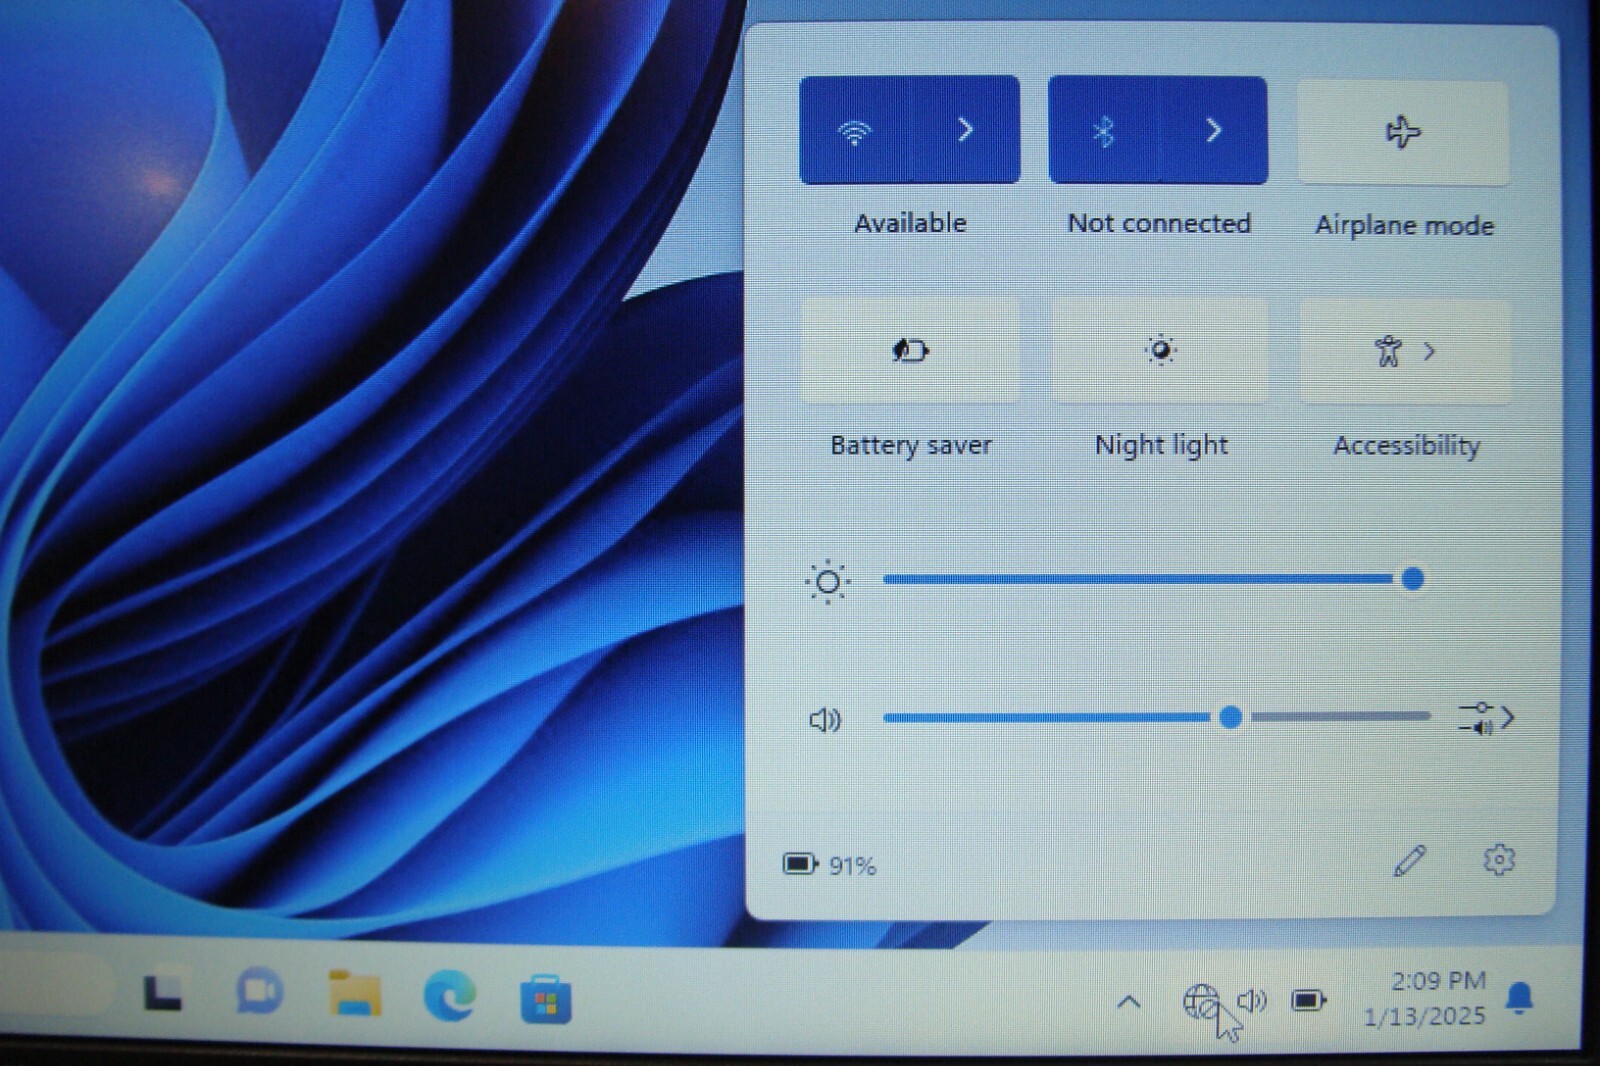Open Microsoft Store from taskbar
This screenshot has width=1600, height=1066.
(545, 998)
